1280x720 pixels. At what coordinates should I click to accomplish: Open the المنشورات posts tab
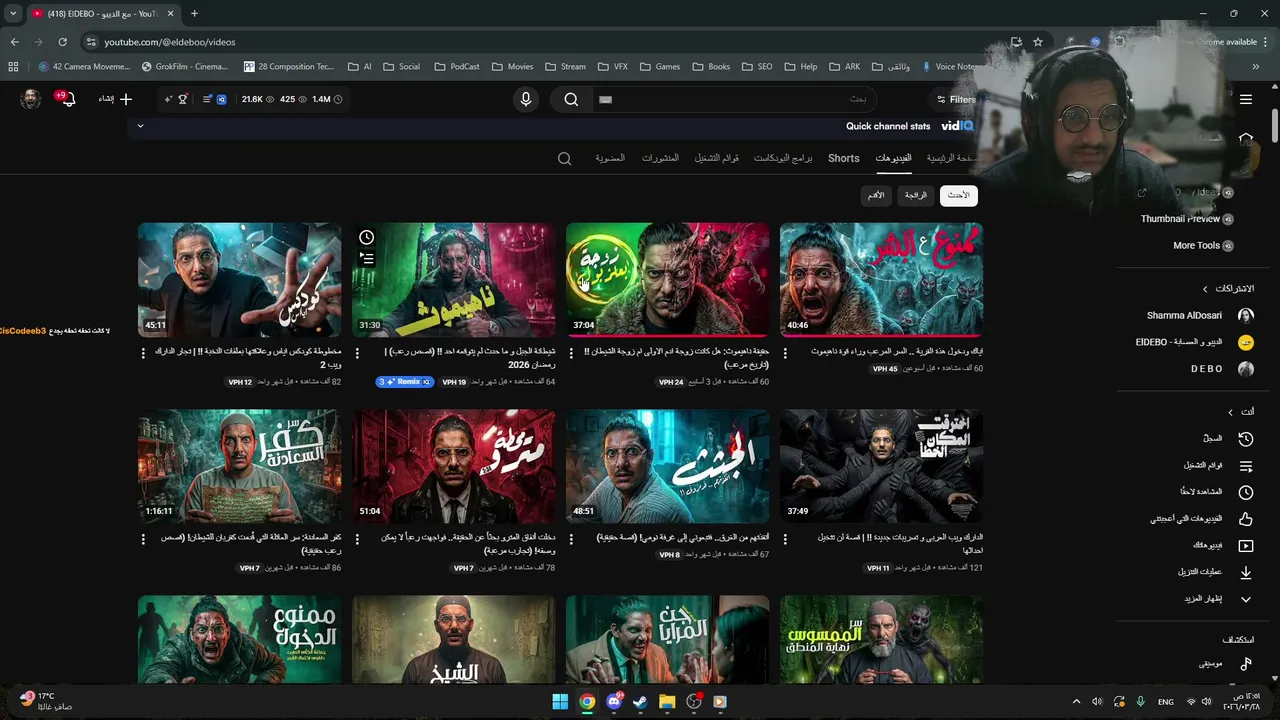pyautogui.click(x=660, y=158)
